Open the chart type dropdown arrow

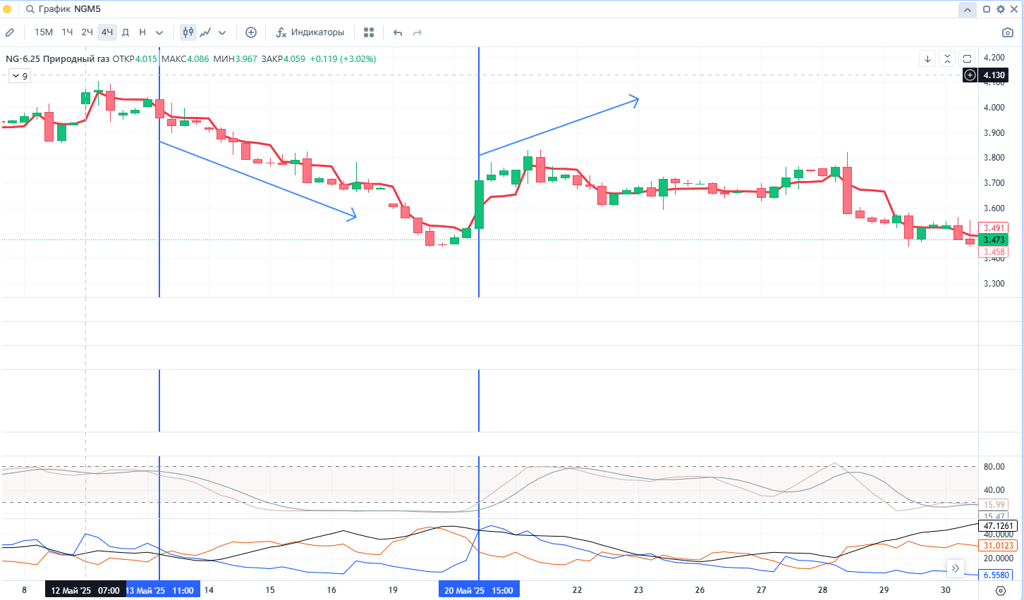[x=222, y=32]
